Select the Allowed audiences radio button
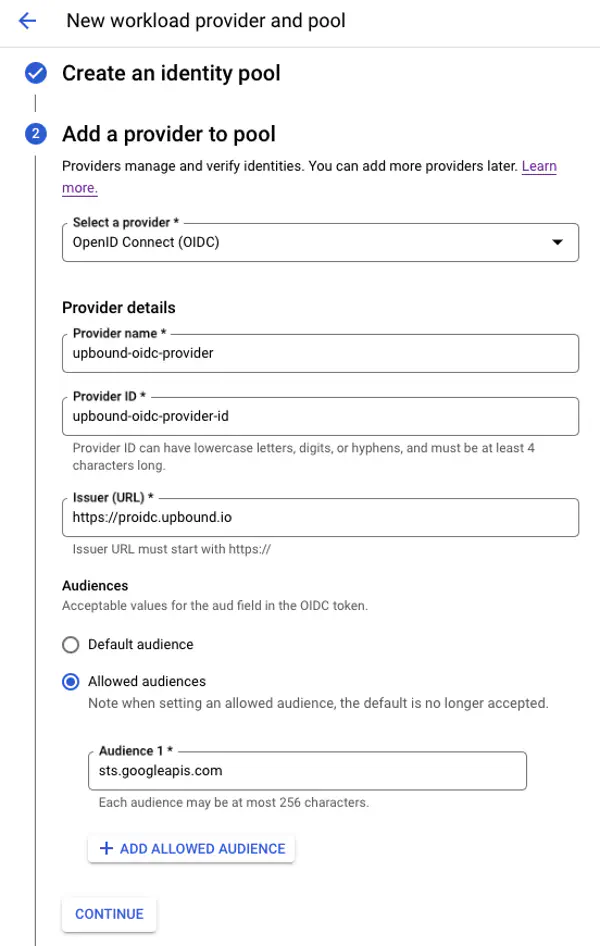 (x=70, y=681)
